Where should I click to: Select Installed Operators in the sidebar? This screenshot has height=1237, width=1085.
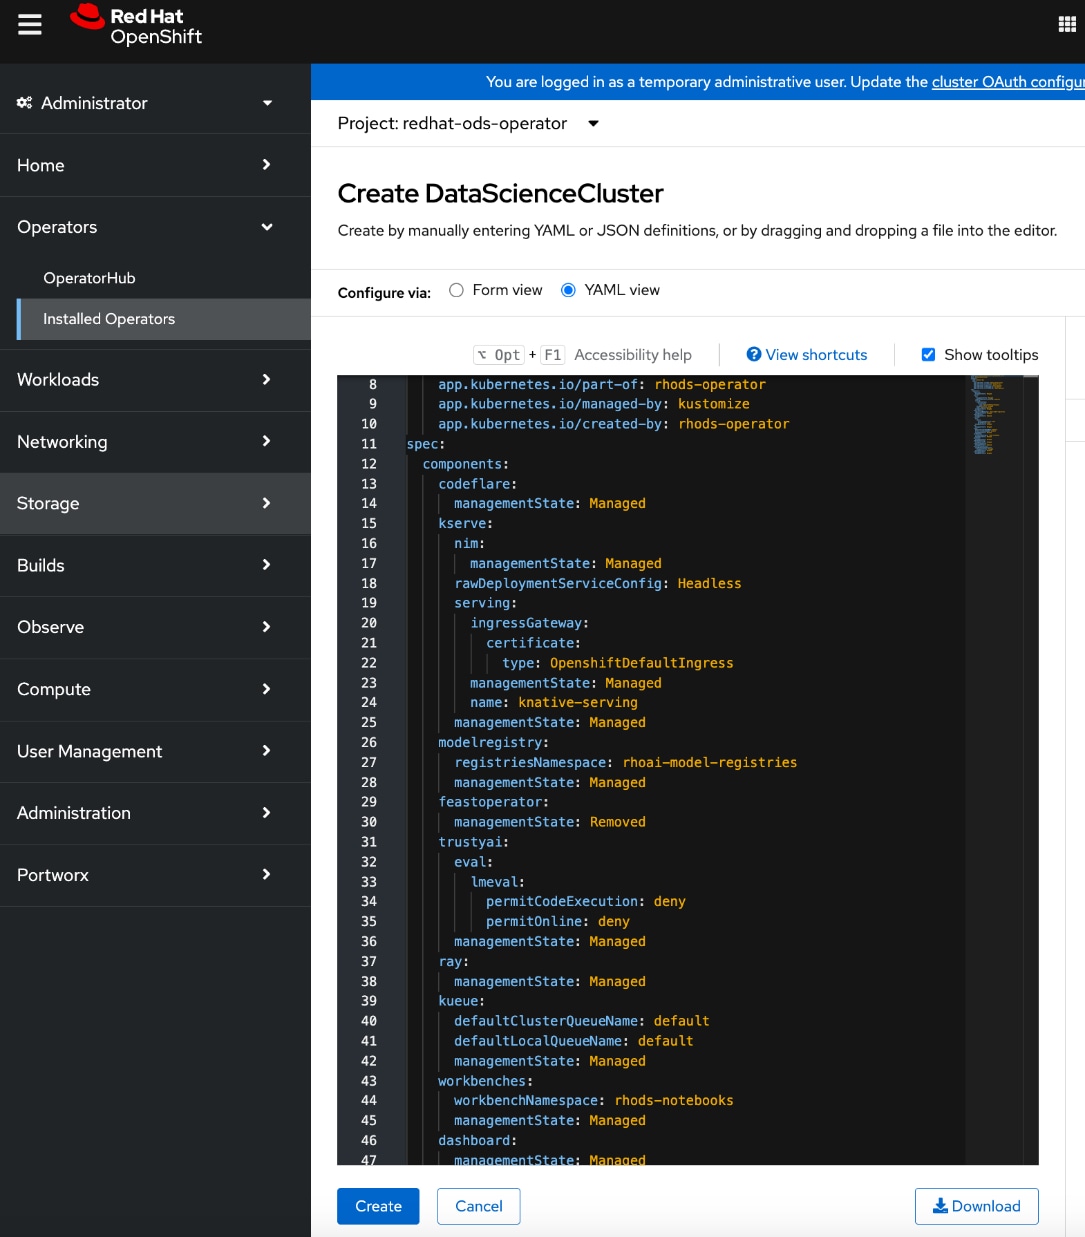click(x=108, y=319)
